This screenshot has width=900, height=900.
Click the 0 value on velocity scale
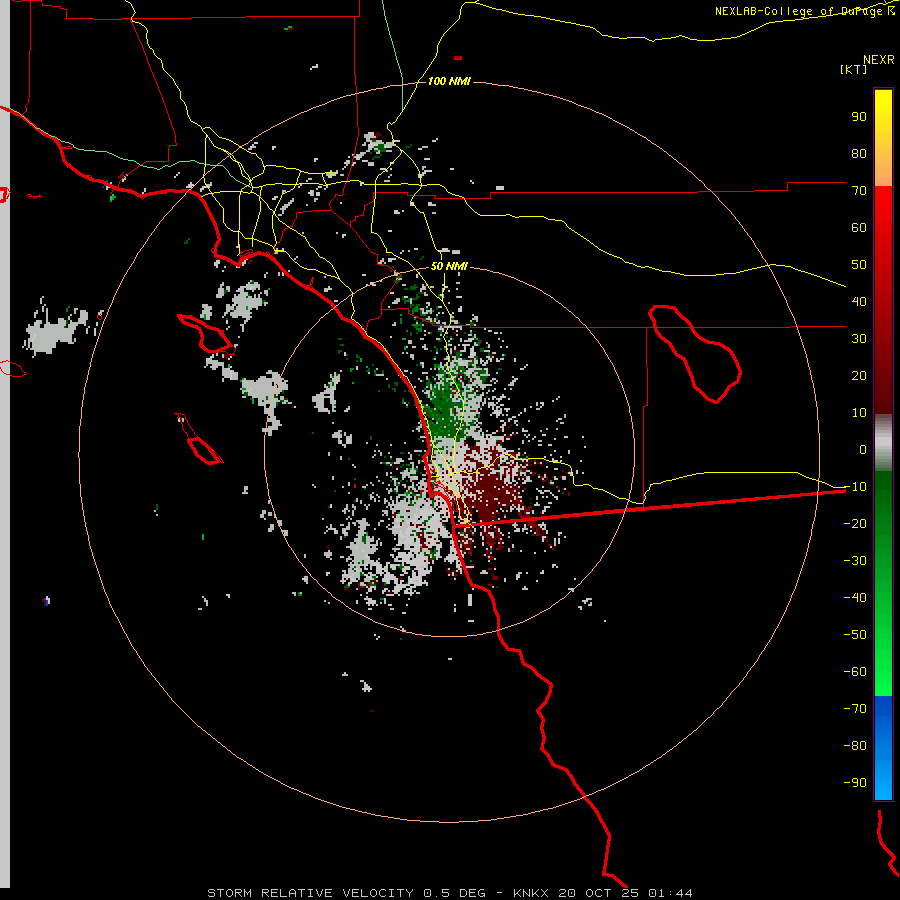click(863, 449)
